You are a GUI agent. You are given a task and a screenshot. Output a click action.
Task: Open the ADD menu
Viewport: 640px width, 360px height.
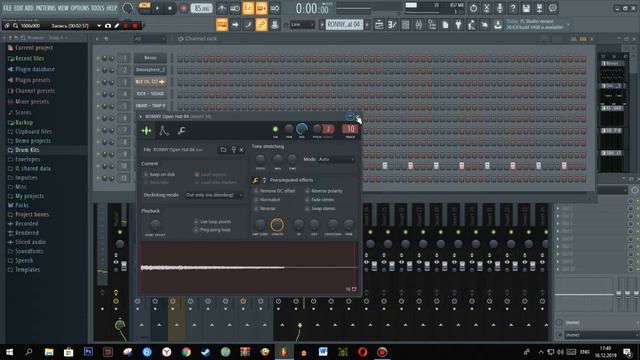[29, 8]
